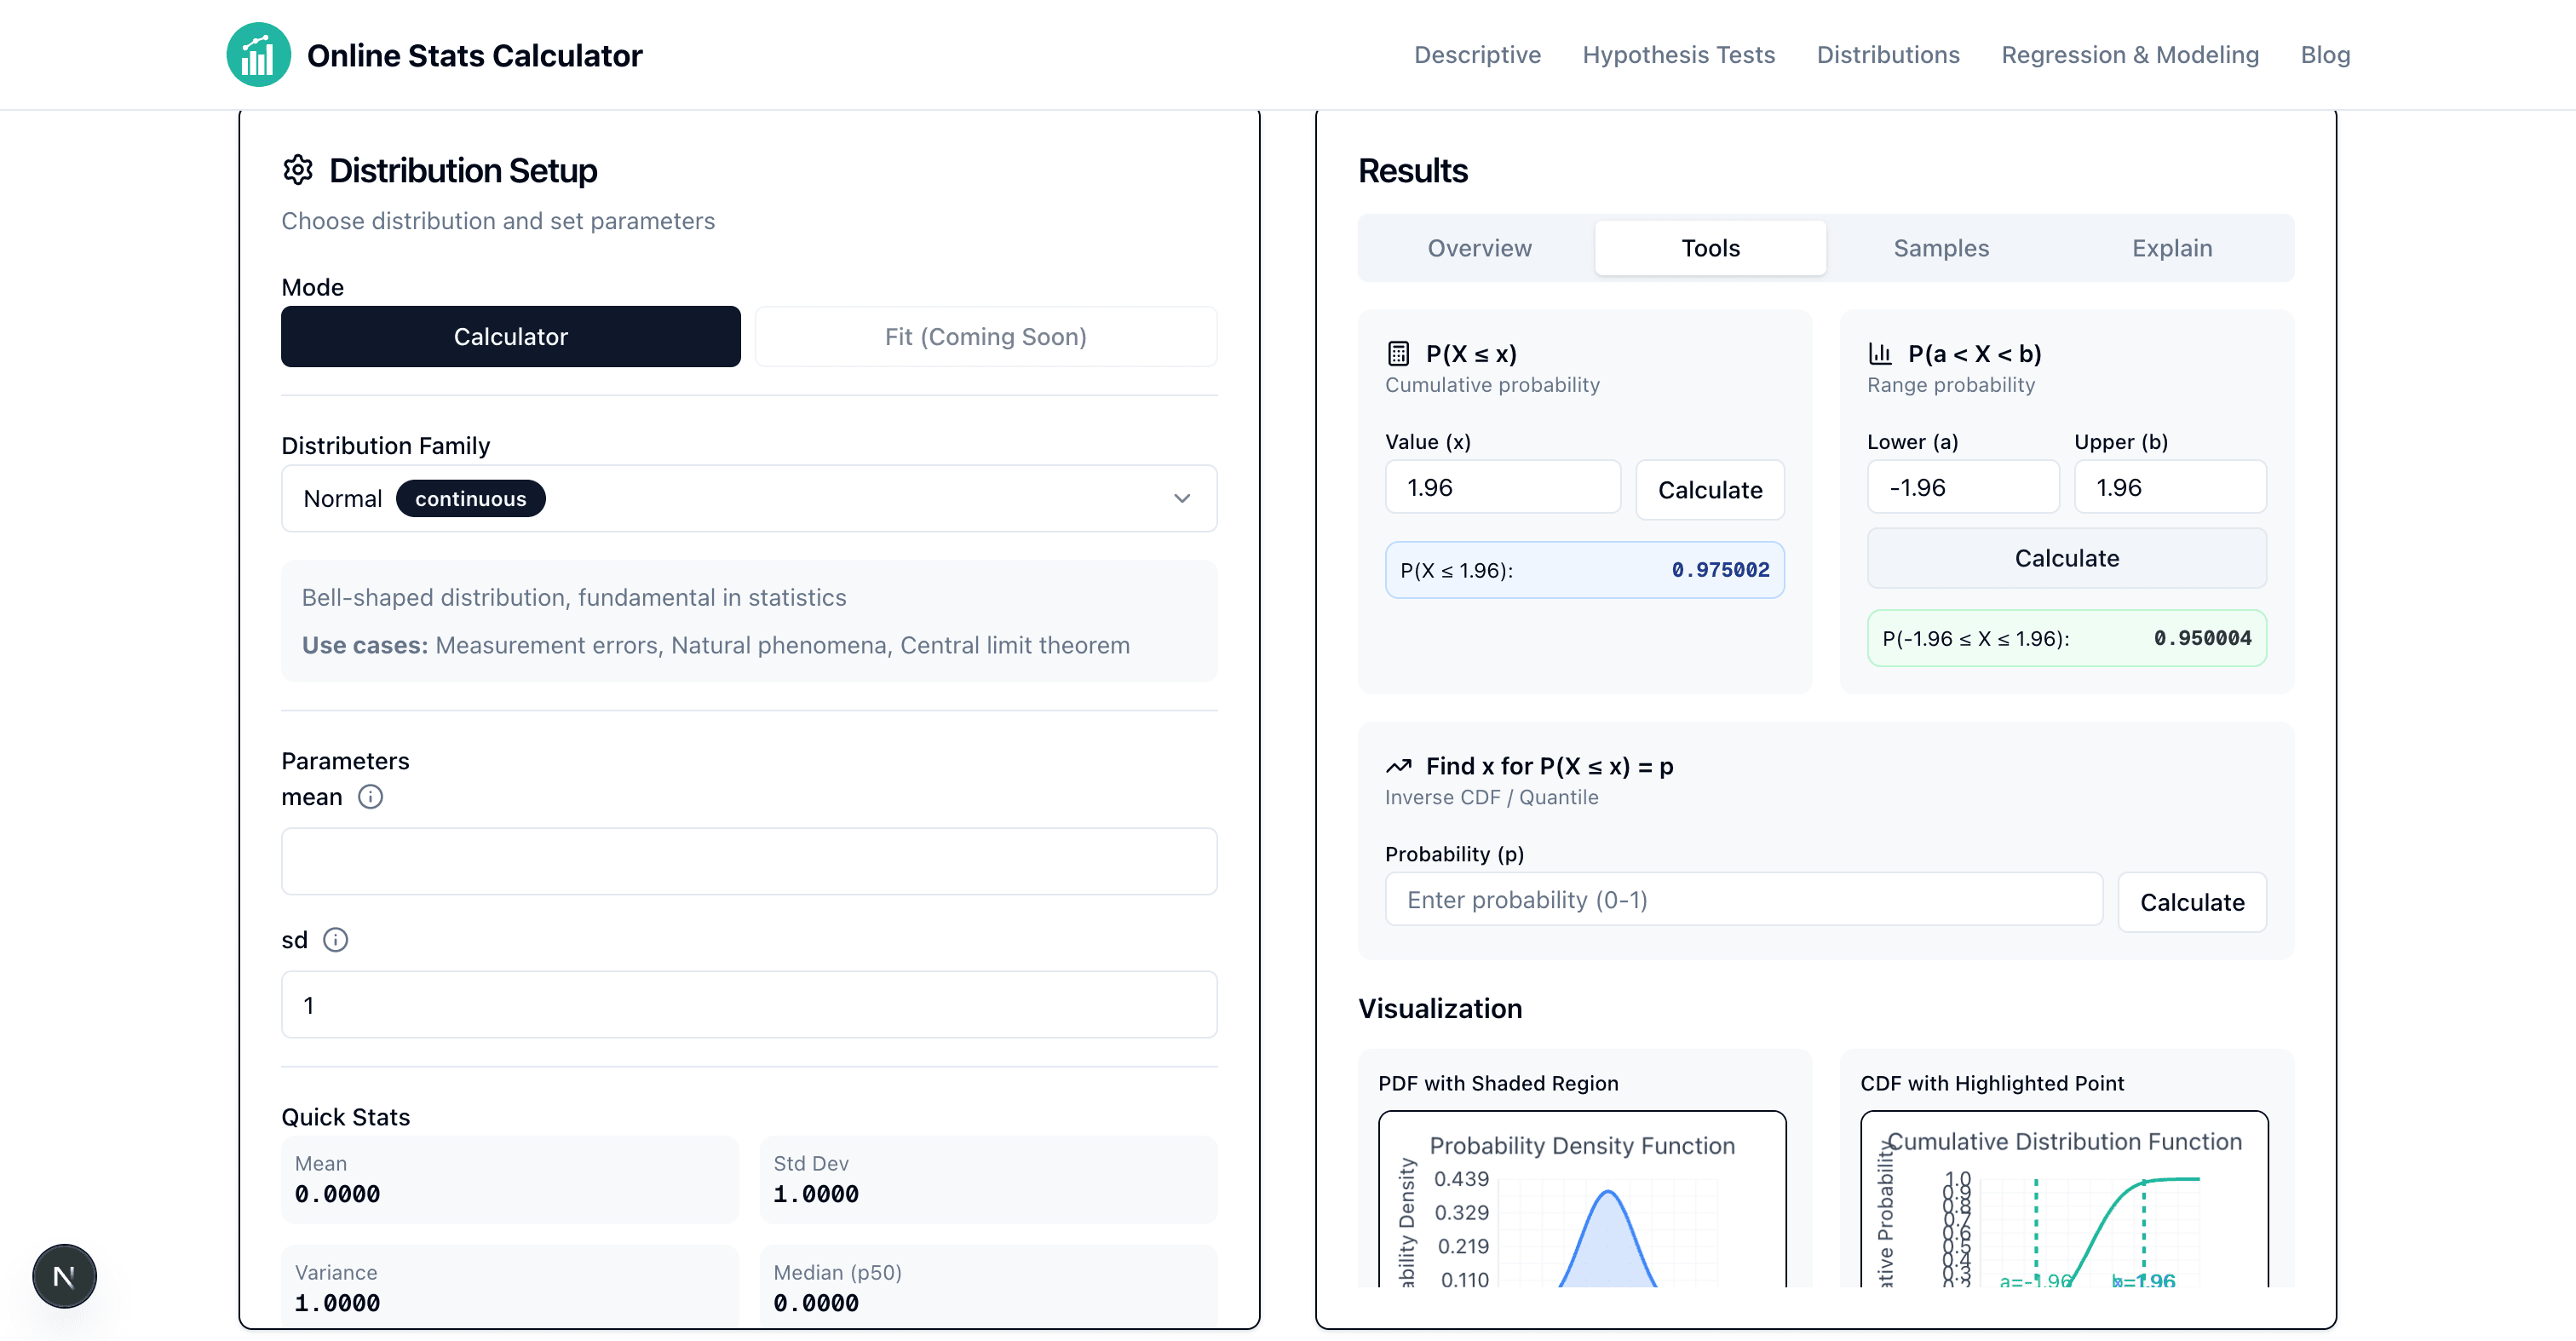Click Calculate next to Value (x)
The width and height of the screenshot is (2576, 1341).
coord(1709,489)
